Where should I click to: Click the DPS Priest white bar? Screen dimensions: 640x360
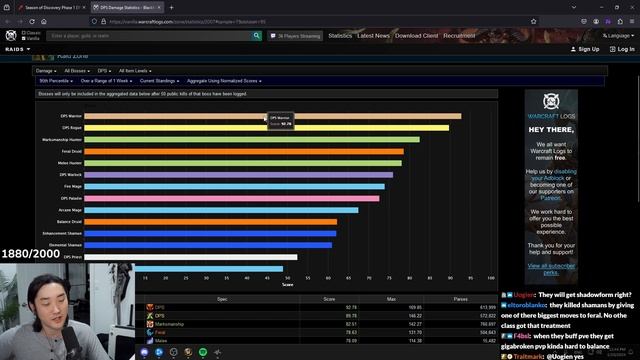pos(191,257)
